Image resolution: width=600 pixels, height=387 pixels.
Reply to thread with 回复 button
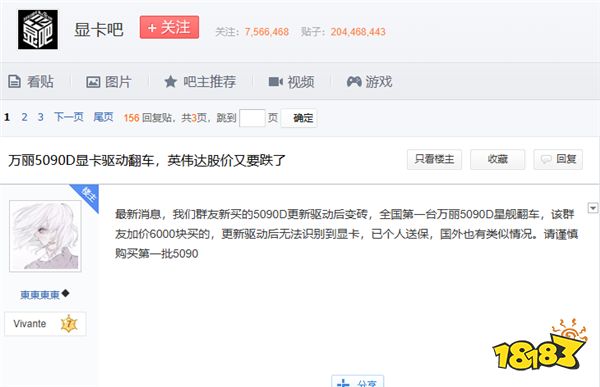[x=558, y=159]
